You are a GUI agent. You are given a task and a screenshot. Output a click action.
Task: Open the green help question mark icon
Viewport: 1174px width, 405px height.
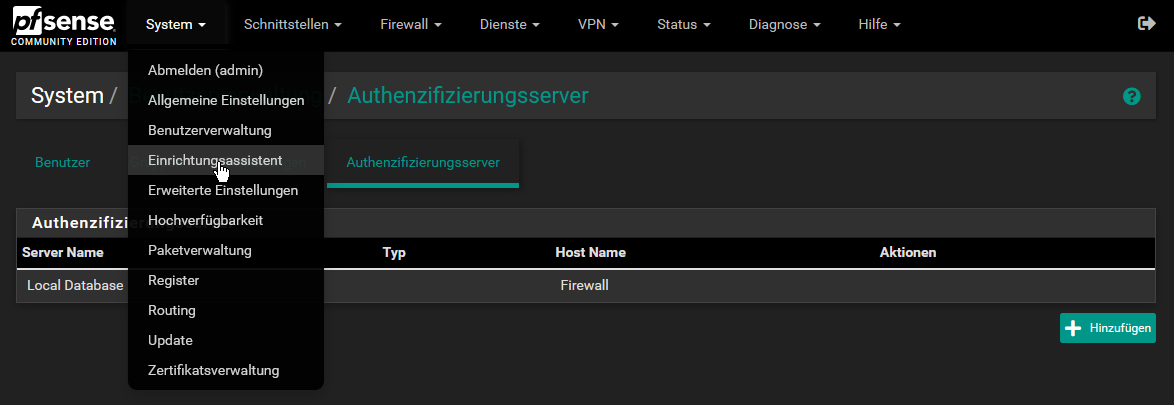(x=1131, y=97)
